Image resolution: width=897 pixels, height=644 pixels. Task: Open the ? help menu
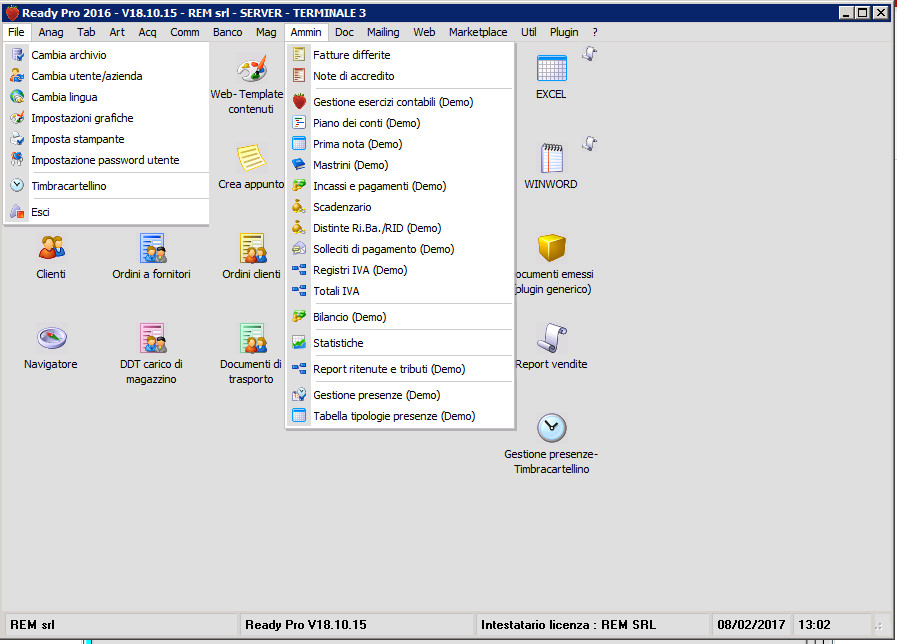595,32
